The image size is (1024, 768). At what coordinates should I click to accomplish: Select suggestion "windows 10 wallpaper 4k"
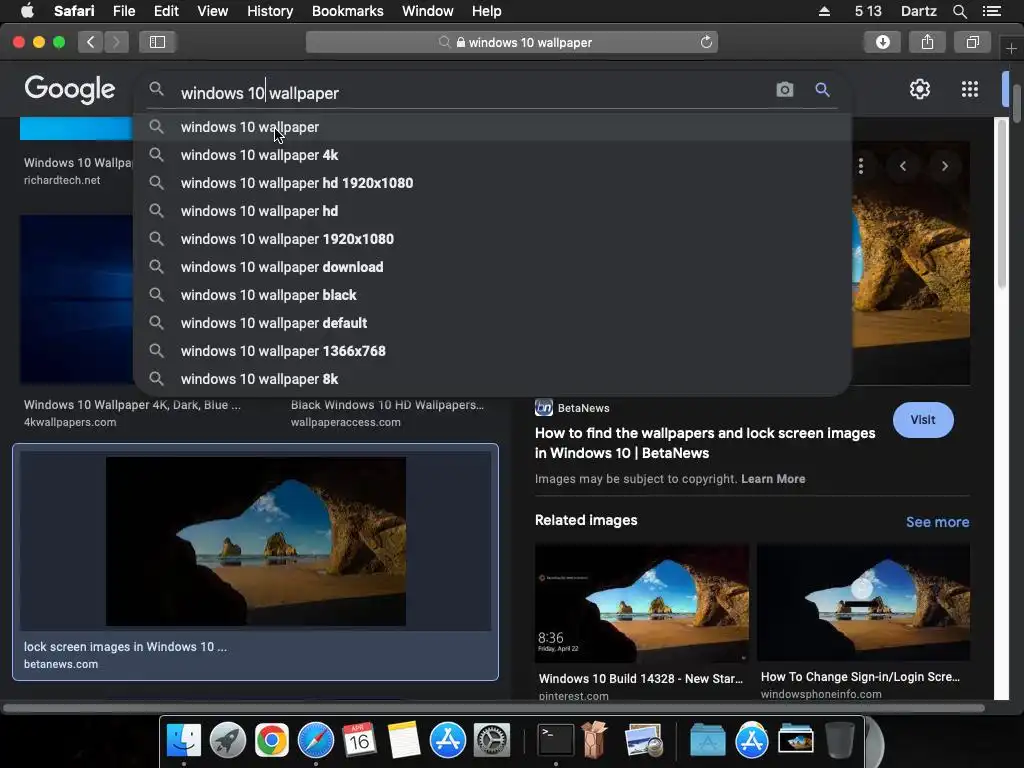point(492,155)
